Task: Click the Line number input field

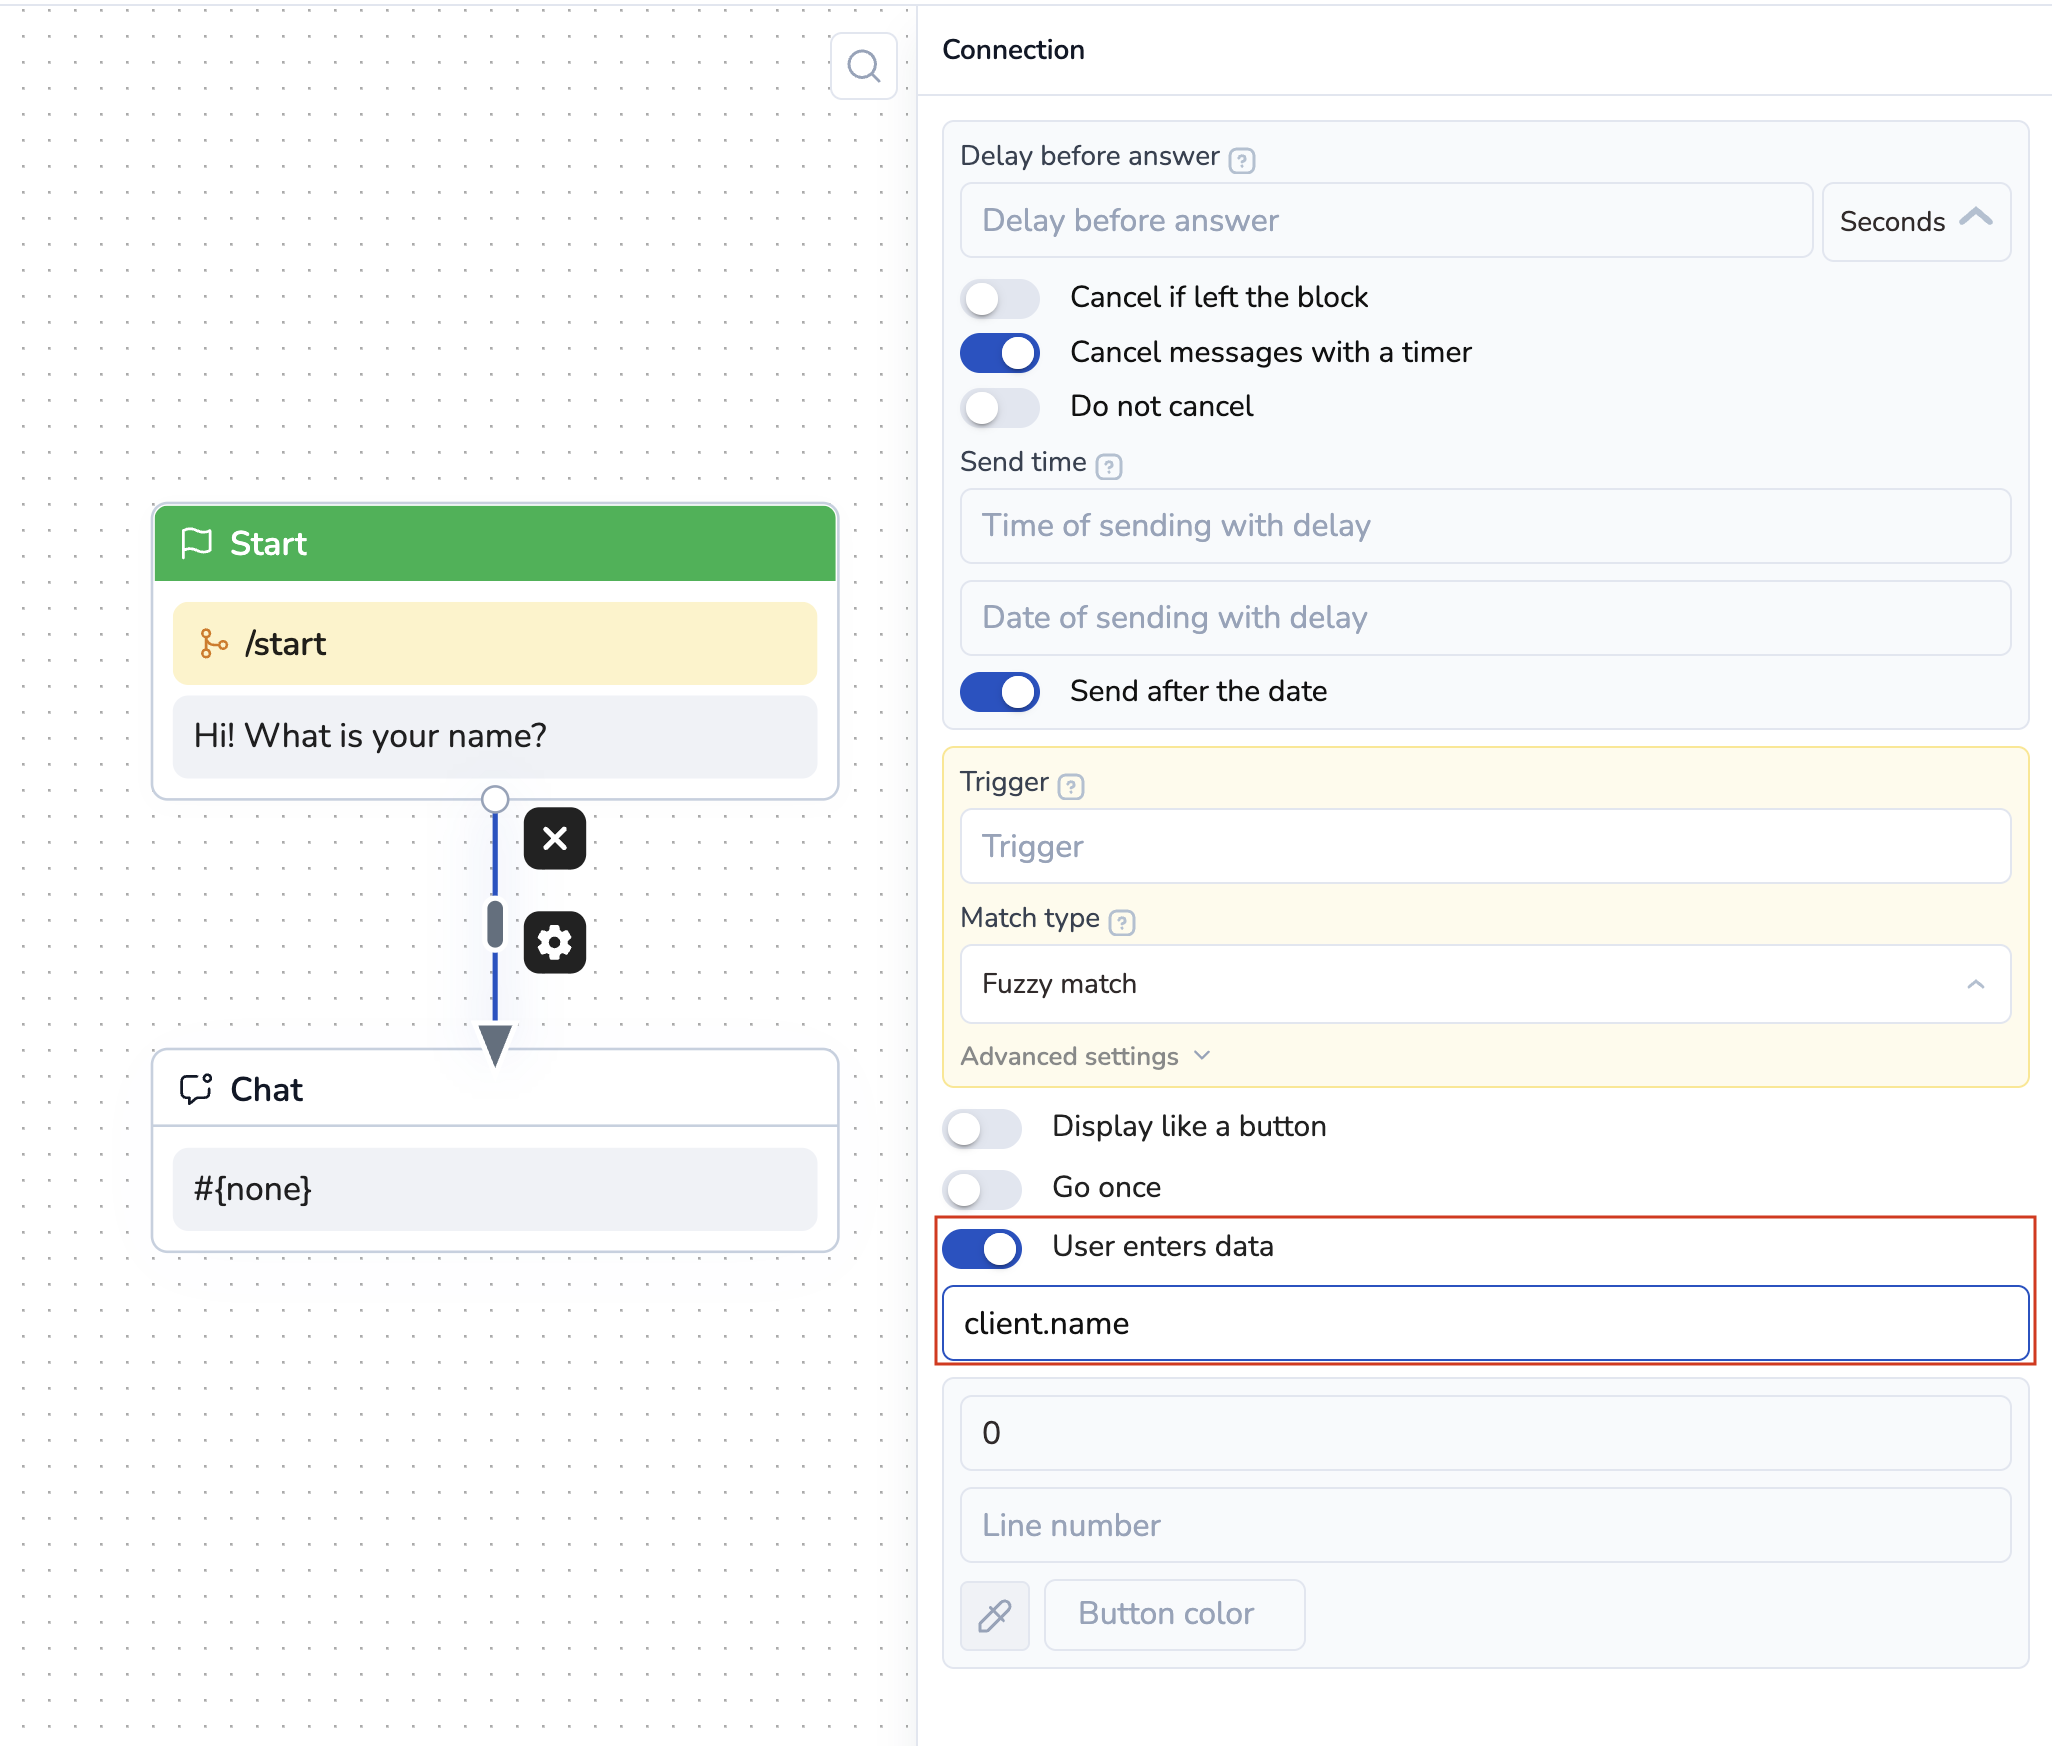Action: click(1484, 1525)
